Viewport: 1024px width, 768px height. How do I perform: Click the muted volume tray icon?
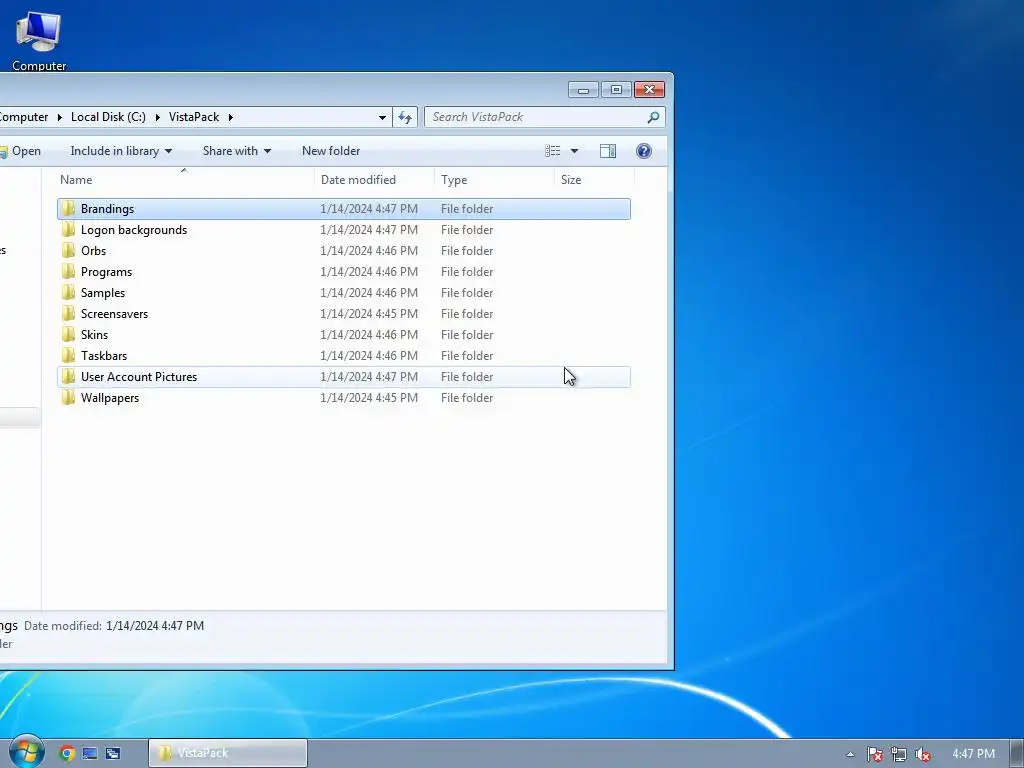tap(922, 754)
